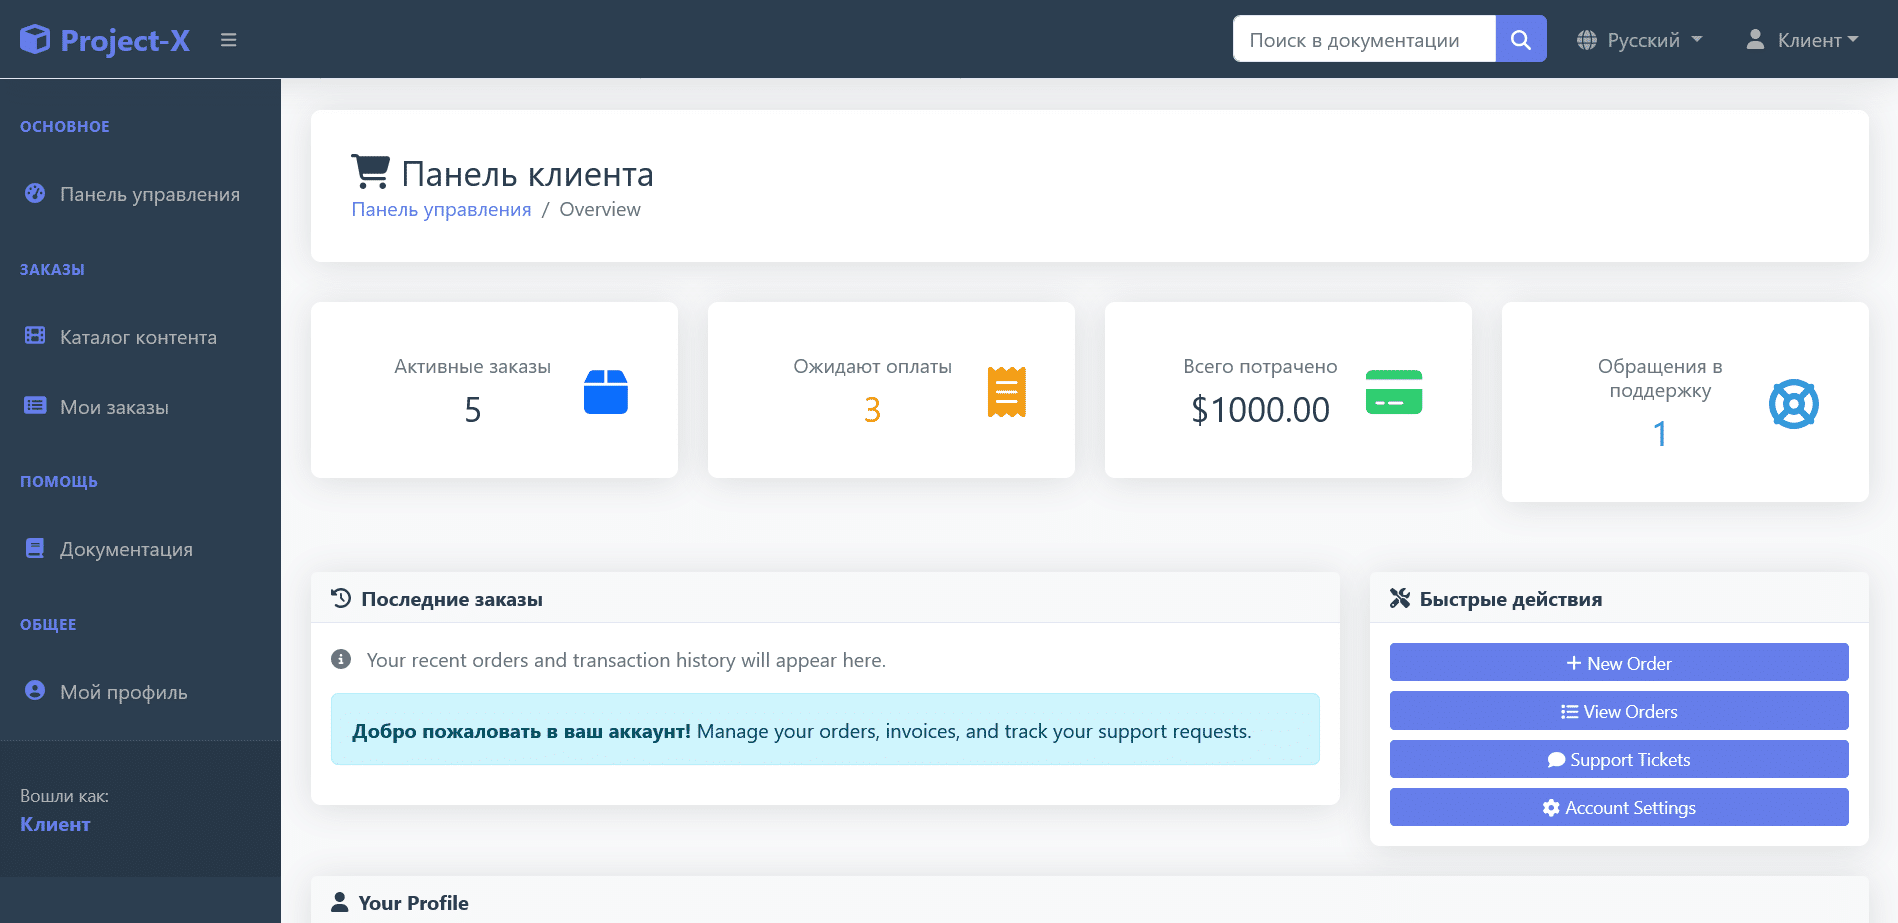Screen dimensions: 1898x923
Task: Open Каталог контента in sidebar
Action: tap(138, 337)
